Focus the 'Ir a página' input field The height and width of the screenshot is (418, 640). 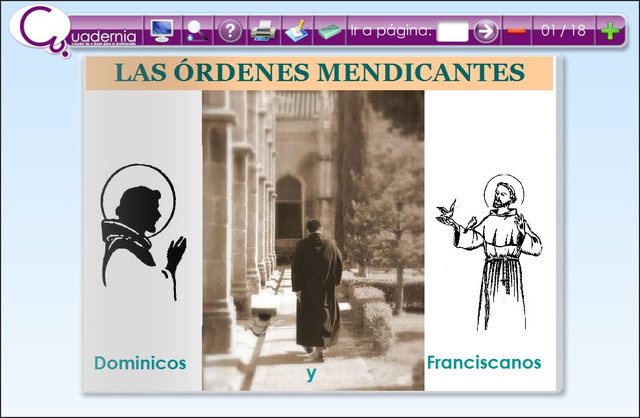coord(452,31)
